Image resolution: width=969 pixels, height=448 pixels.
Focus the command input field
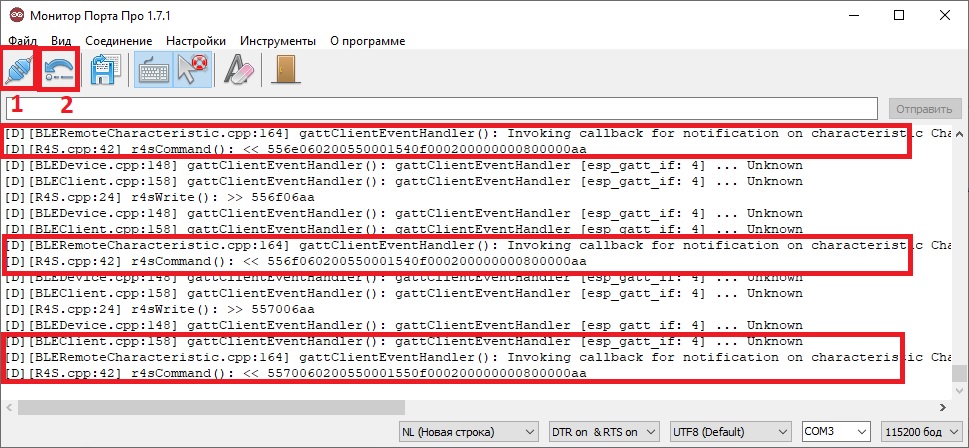click(442, 109)
